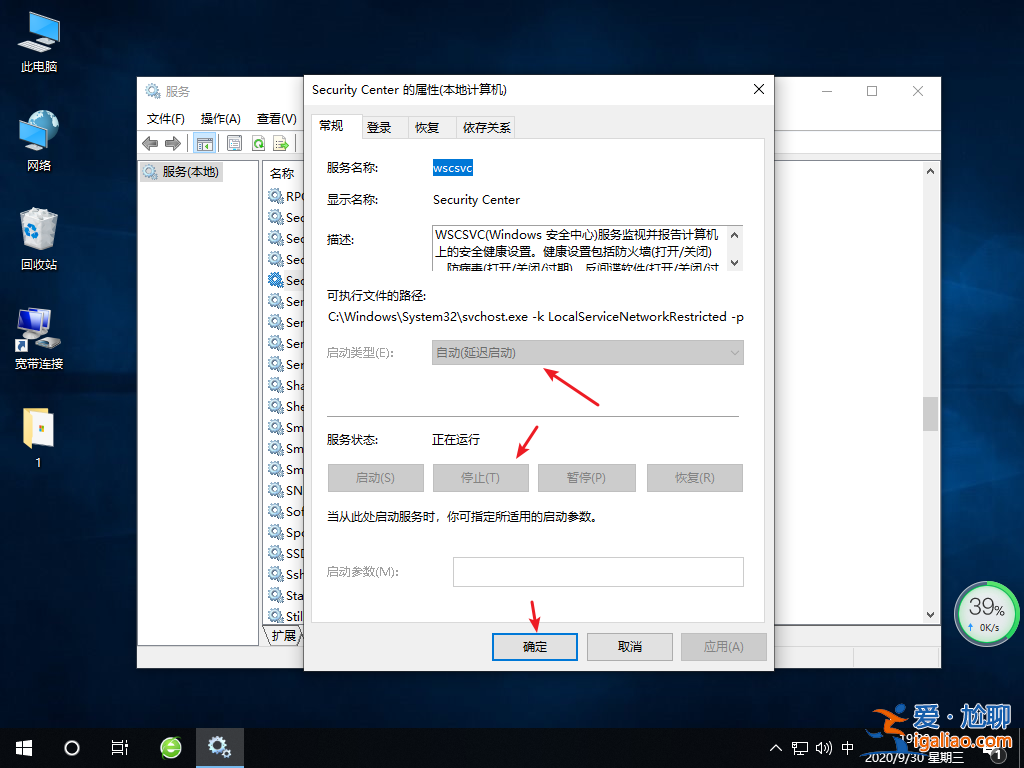Click the green antivirus icon on the taskbar
This screenshot has width=1024, height=768.
169,747
